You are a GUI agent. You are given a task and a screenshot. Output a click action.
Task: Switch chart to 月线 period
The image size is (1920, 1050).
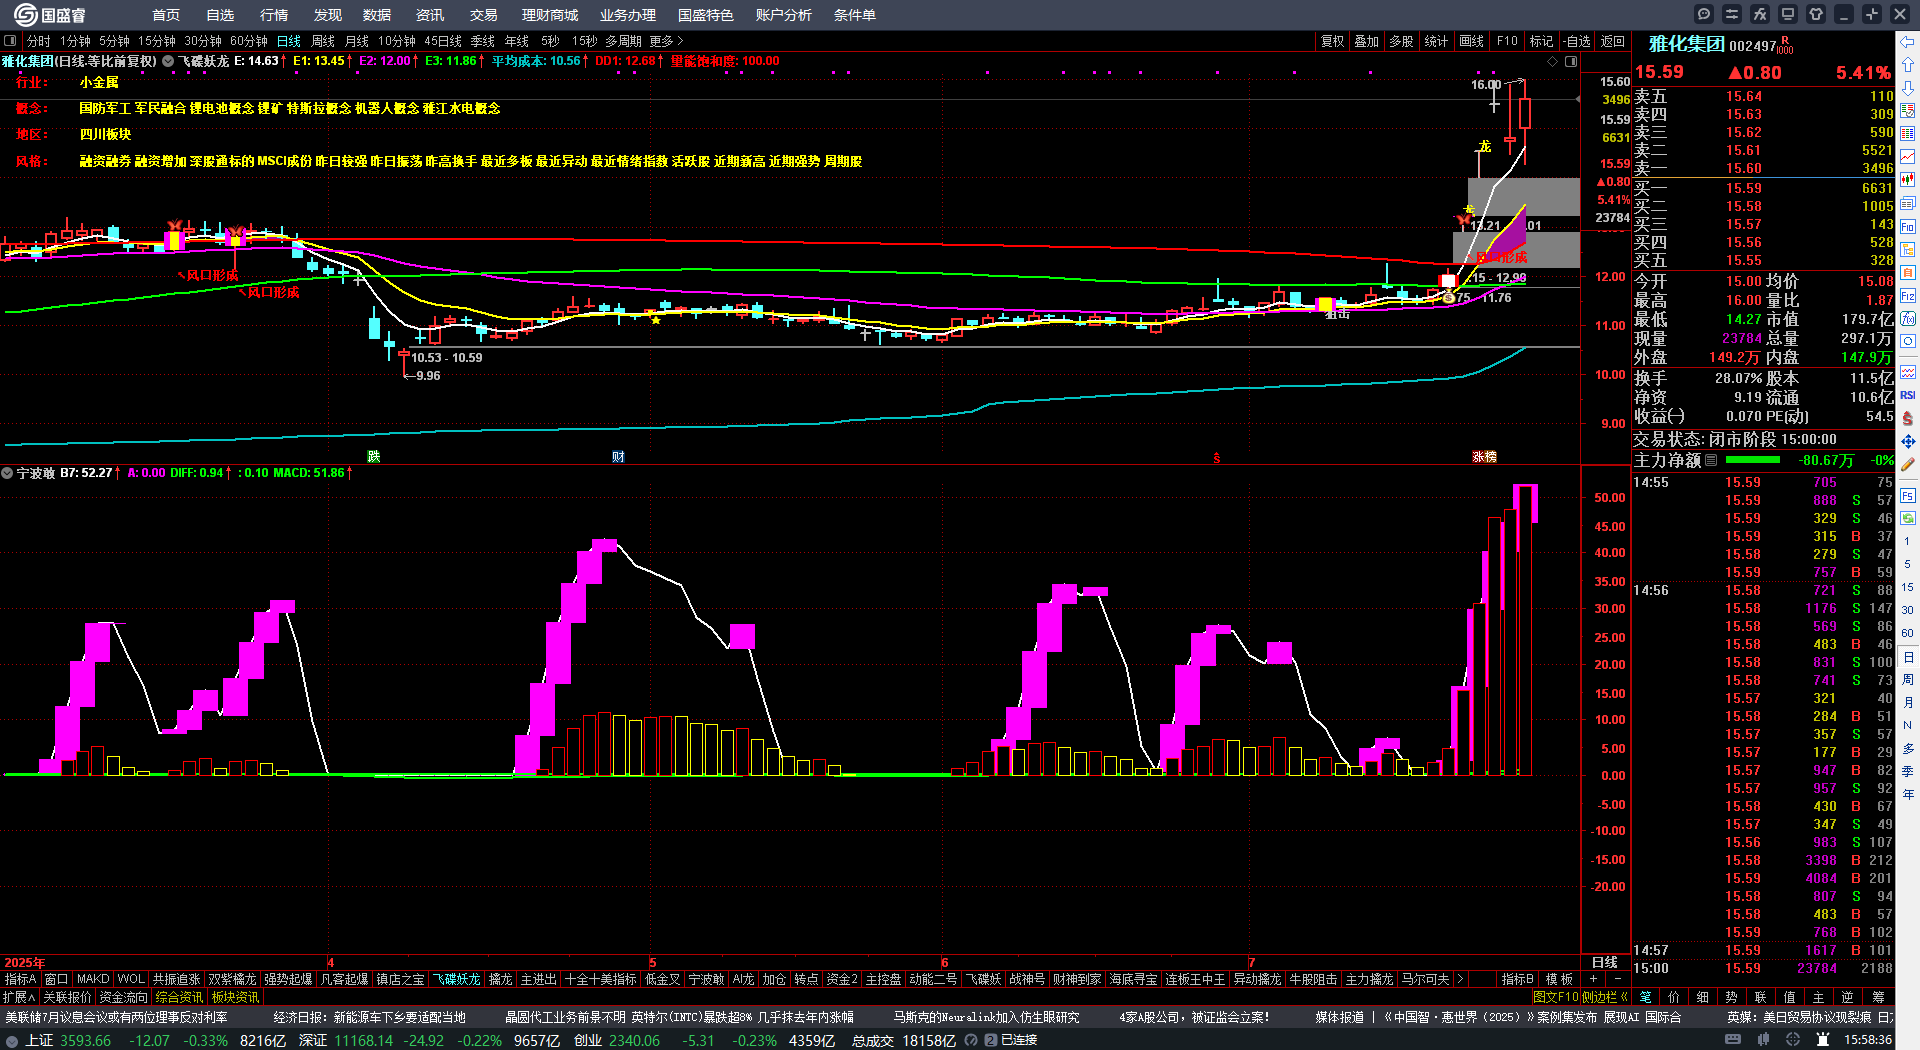coord(356,41)
